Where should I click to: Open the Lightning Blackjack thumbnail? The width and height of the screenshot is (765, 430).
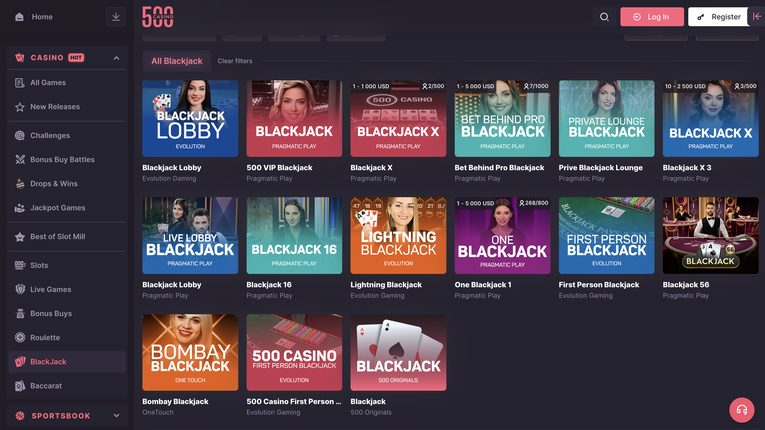pyautogui.click(x=398, y=236)
